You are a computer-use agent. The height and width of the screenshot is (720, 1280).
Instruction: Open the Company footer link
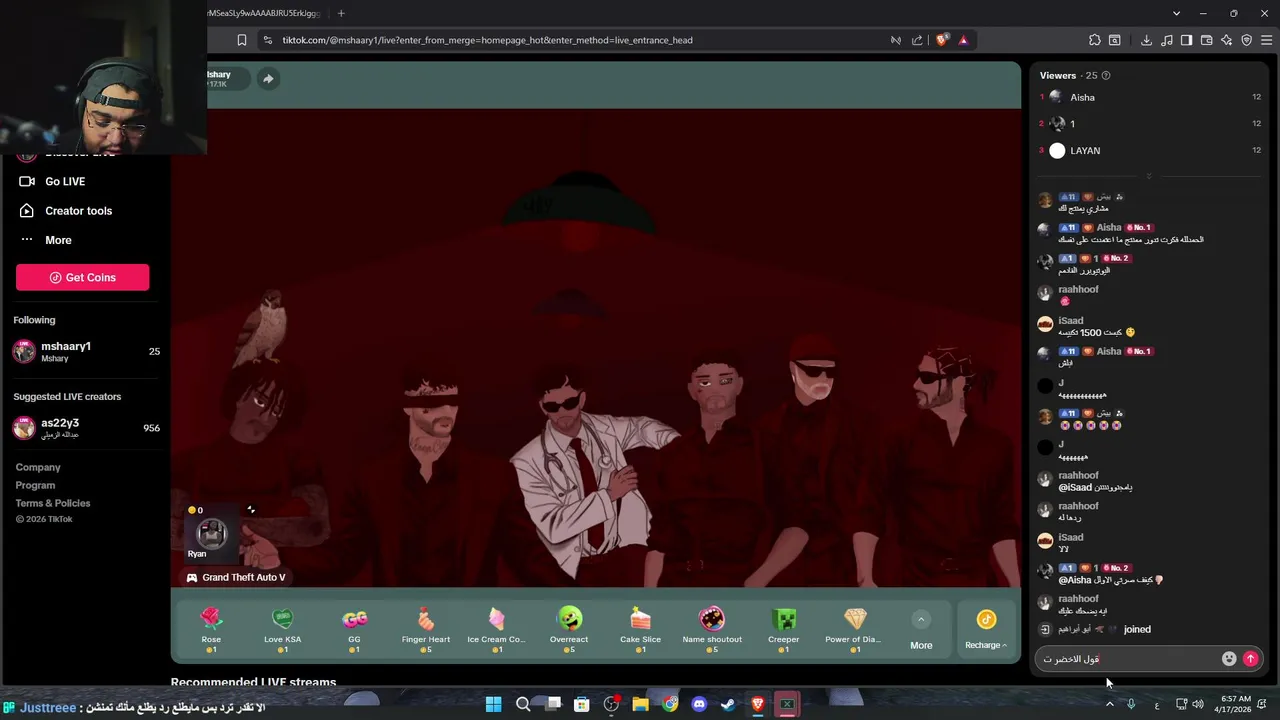click(38, 467)
